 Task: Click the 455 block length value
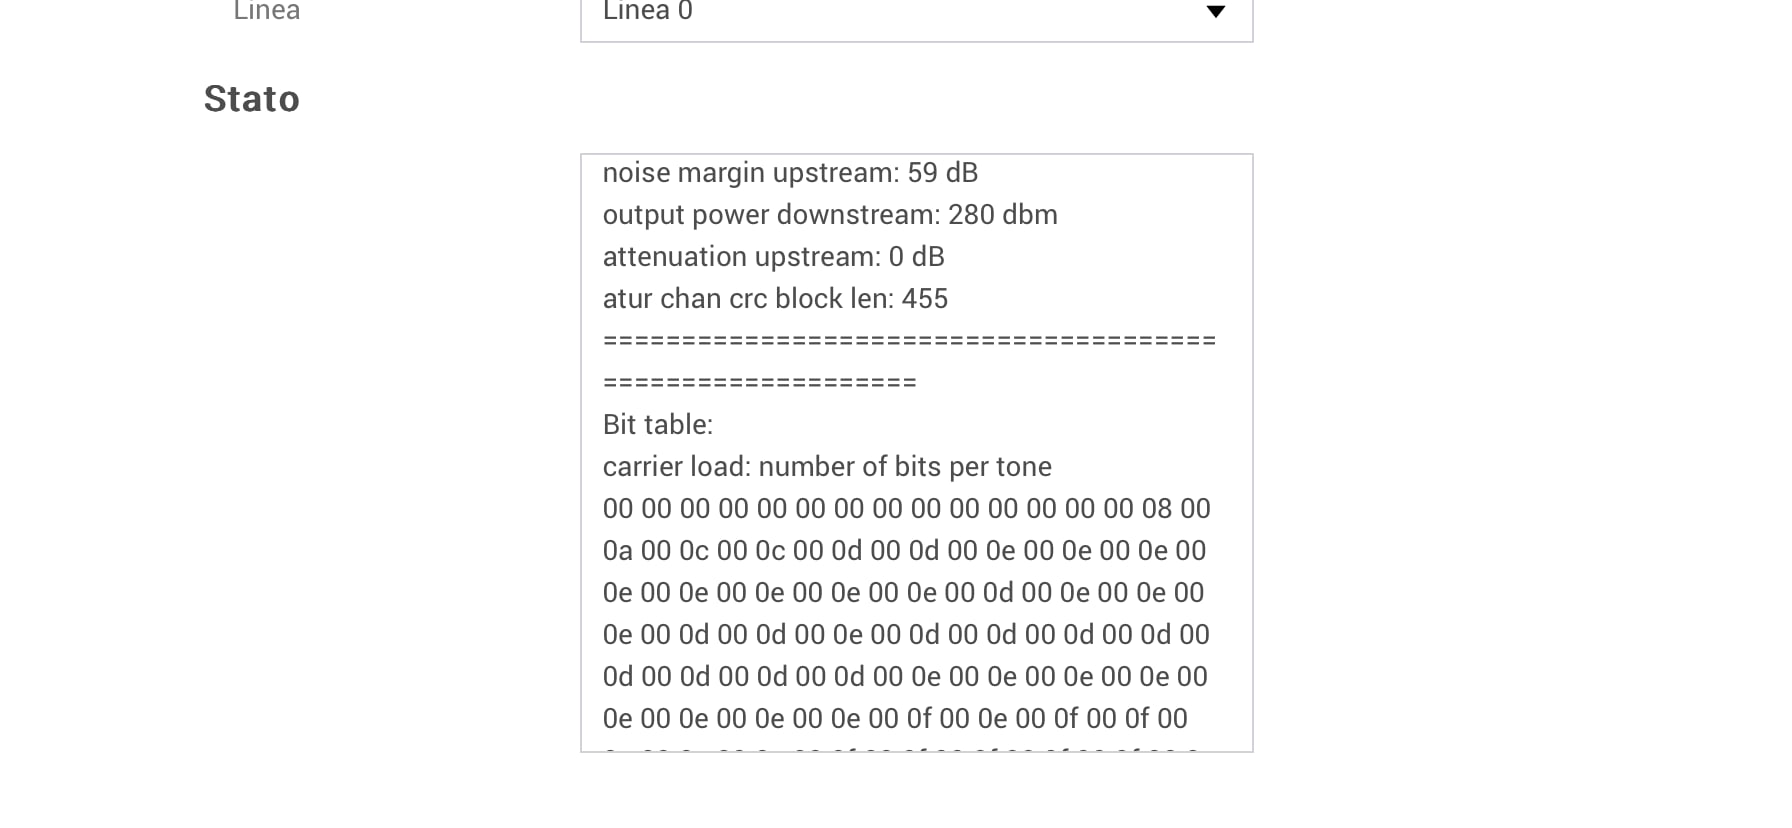[x=924, y=299]
